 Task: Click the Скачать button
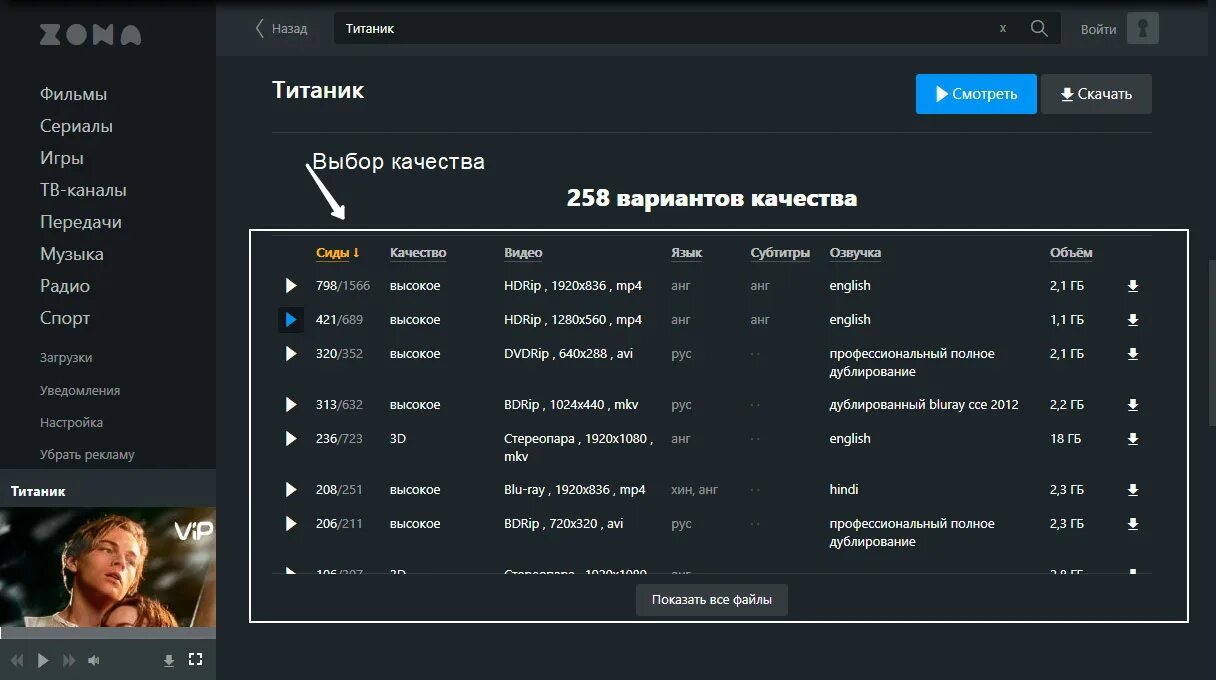point(1096,94)
